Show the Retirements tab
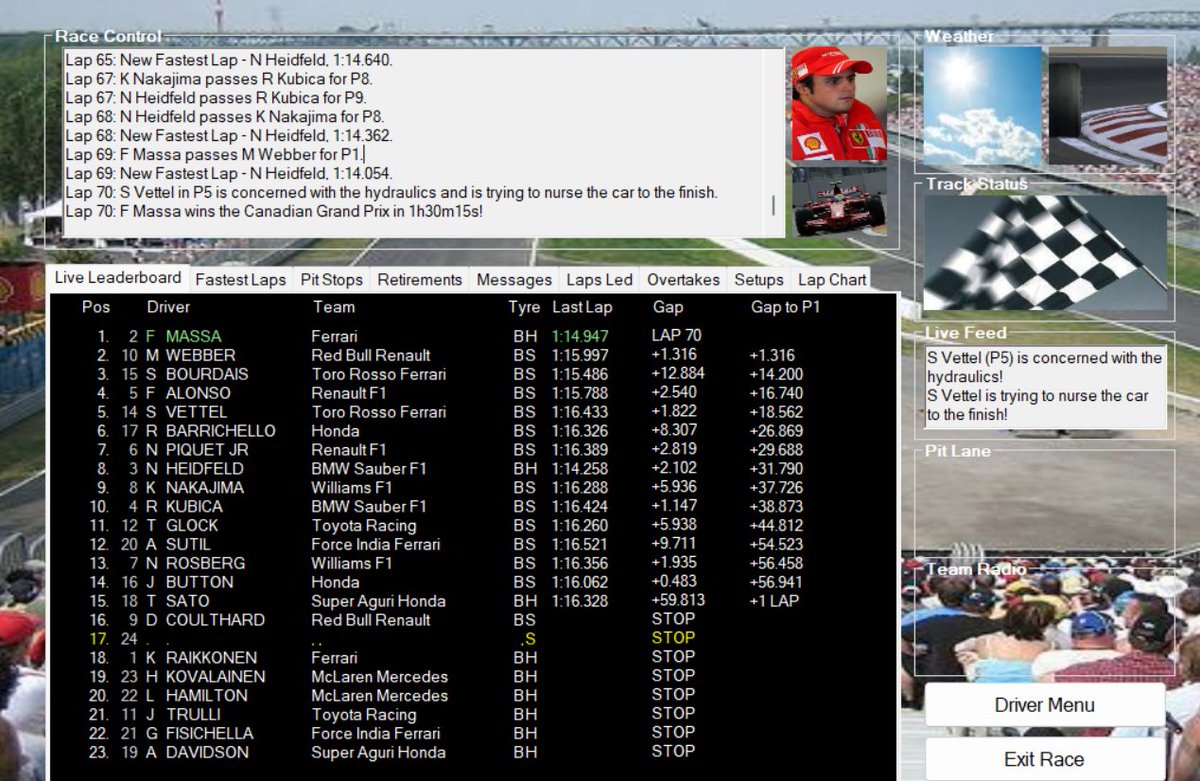This screenshot has width=1200, height=781. [x=420, y=280]
